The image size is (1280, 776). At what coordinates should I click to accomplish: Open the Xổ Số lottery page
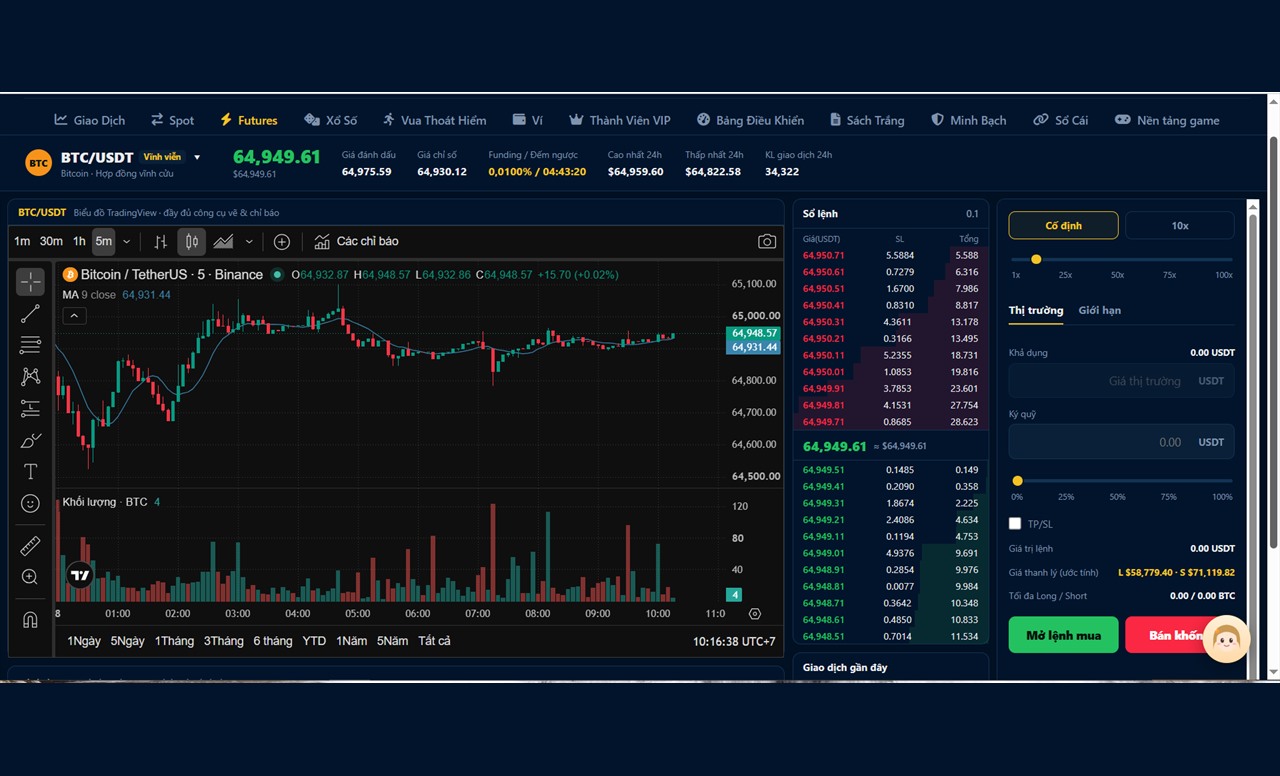click(x=330, y=120)
